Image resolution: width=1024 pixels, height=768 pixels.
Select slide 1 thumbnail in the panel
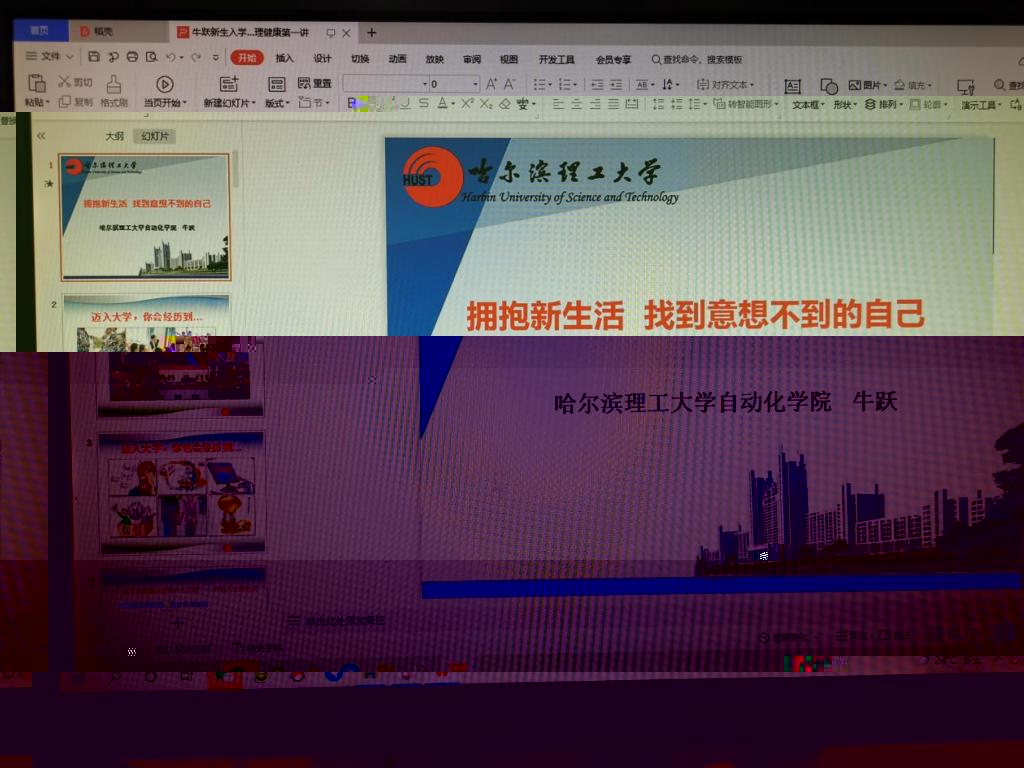pos(145,217)
